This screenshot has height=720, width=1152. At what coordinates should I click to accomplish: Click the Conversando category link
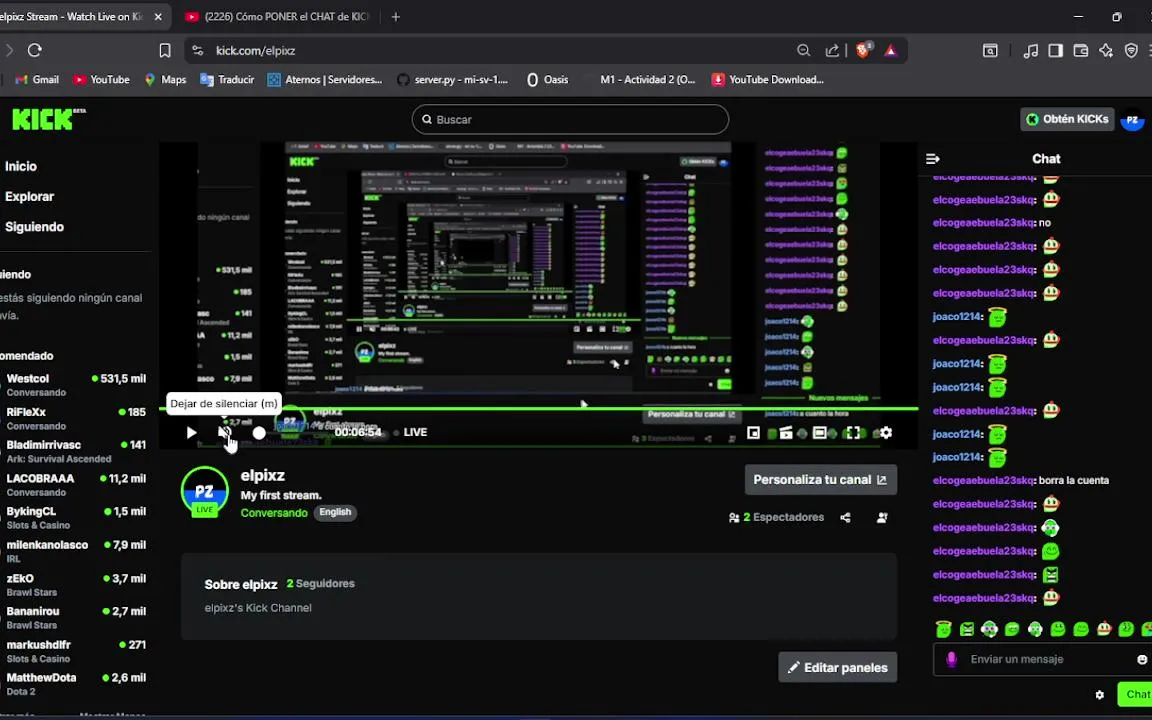[273, 513]
